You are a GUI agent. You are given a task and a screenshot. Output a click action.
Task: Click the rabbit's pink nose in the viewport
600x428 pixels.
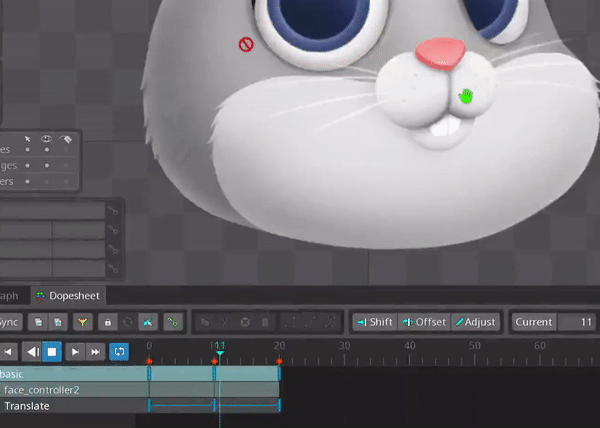click(x=440, y=53)
